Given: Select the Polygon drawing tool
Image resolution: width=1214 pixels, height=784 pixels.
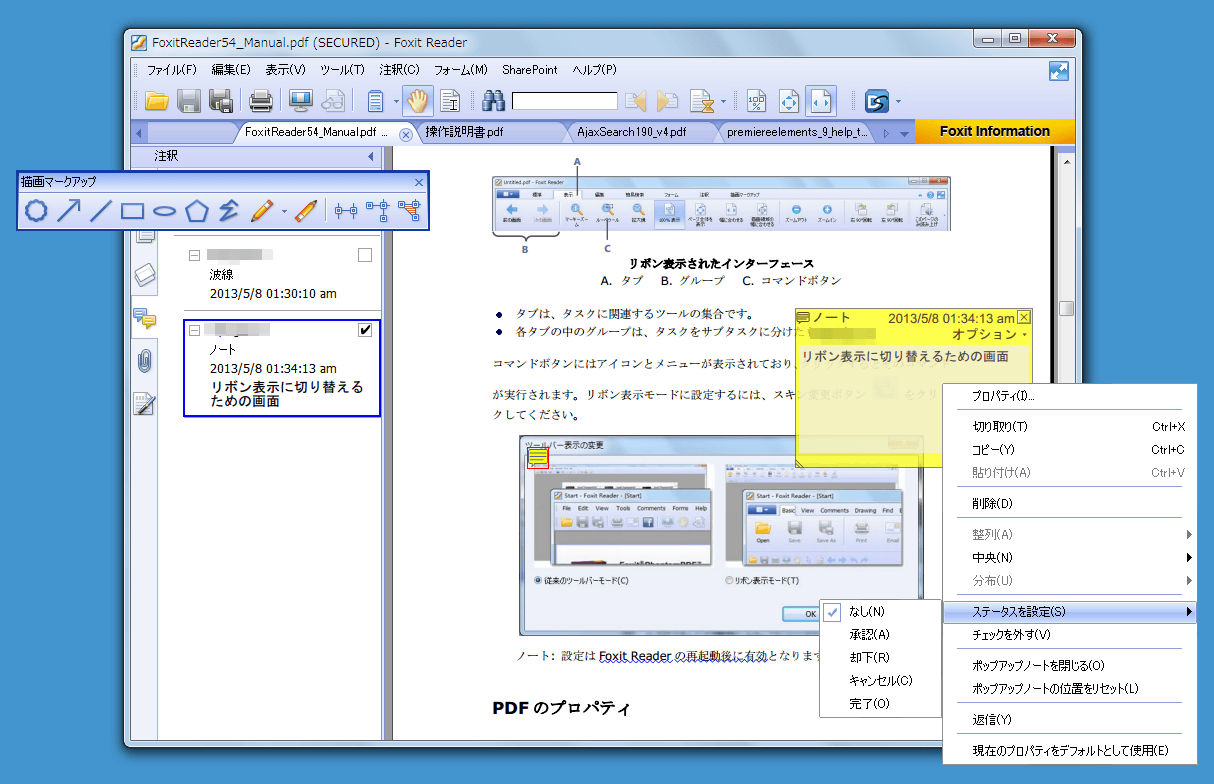Looking at the screenshot, I should pyautogui.click(x=197, y=211).
